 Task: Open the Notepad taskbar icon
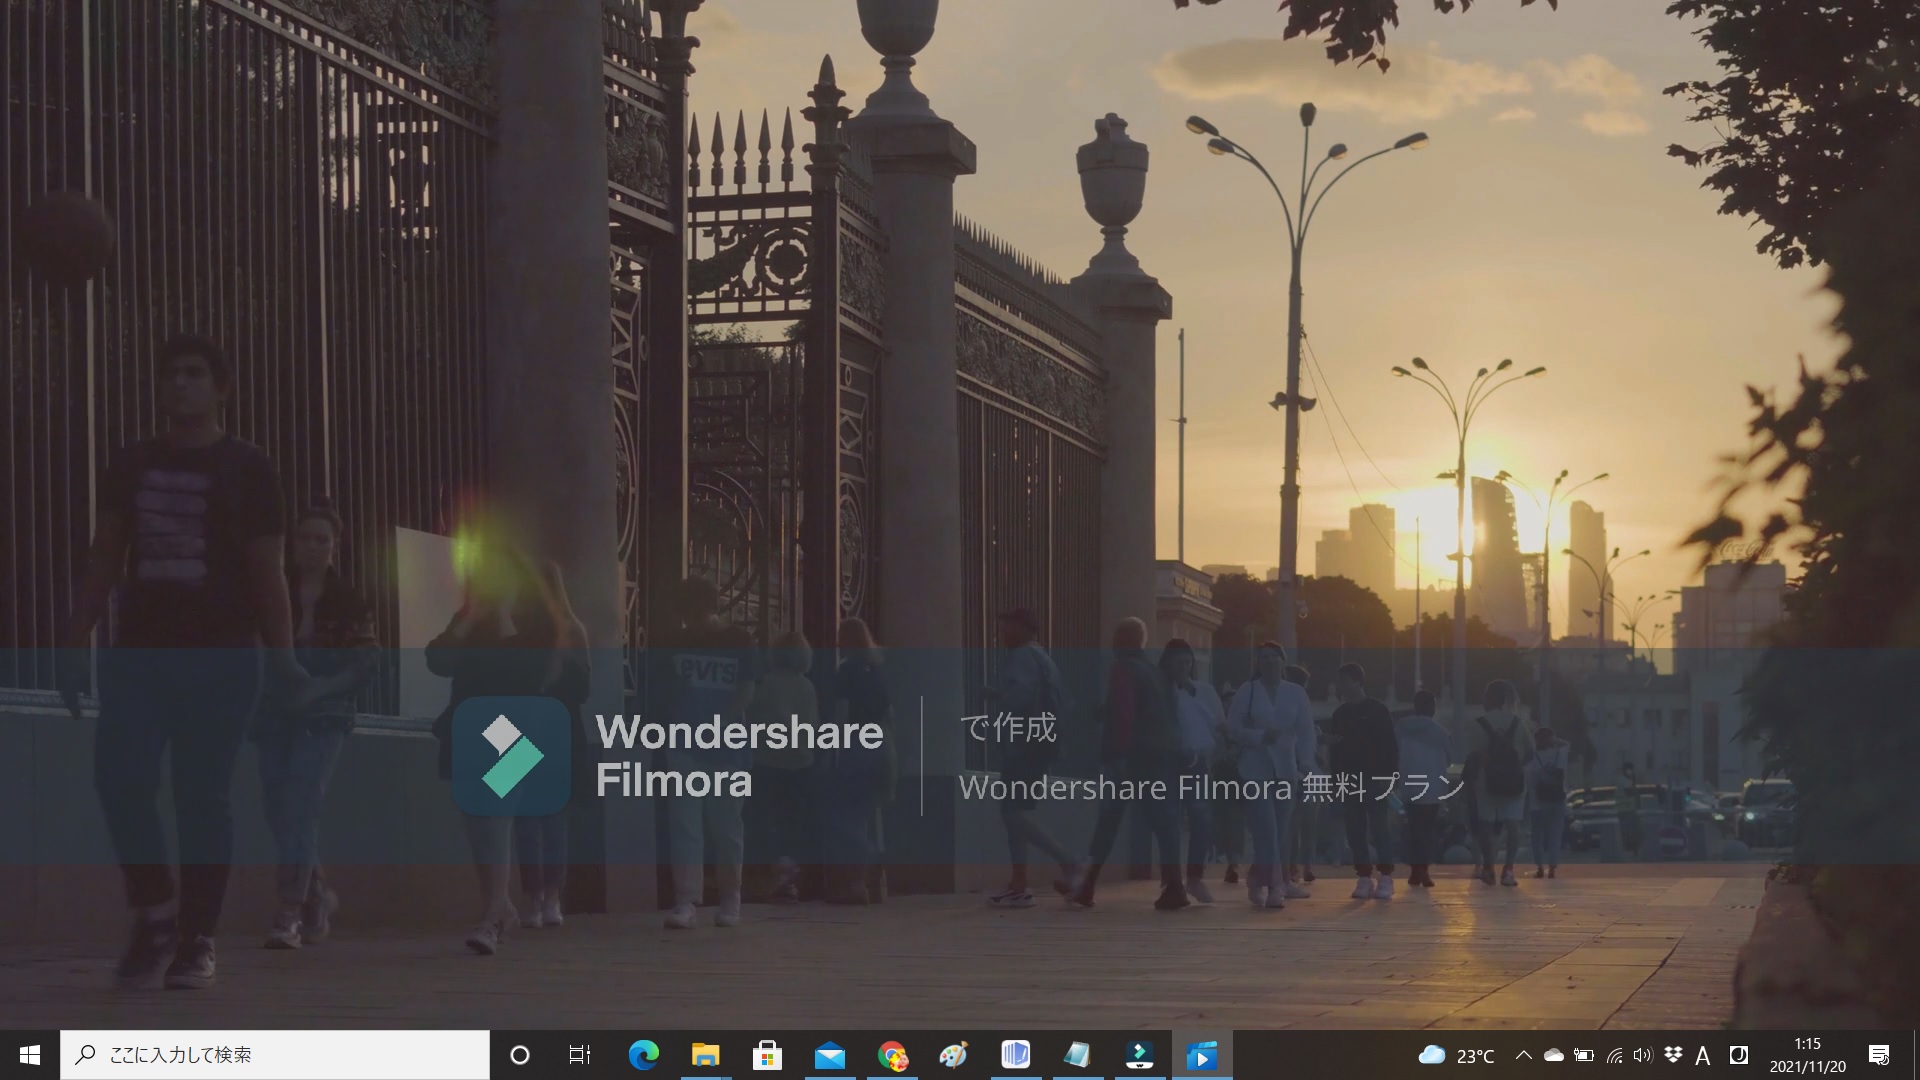point(1077,1055)
